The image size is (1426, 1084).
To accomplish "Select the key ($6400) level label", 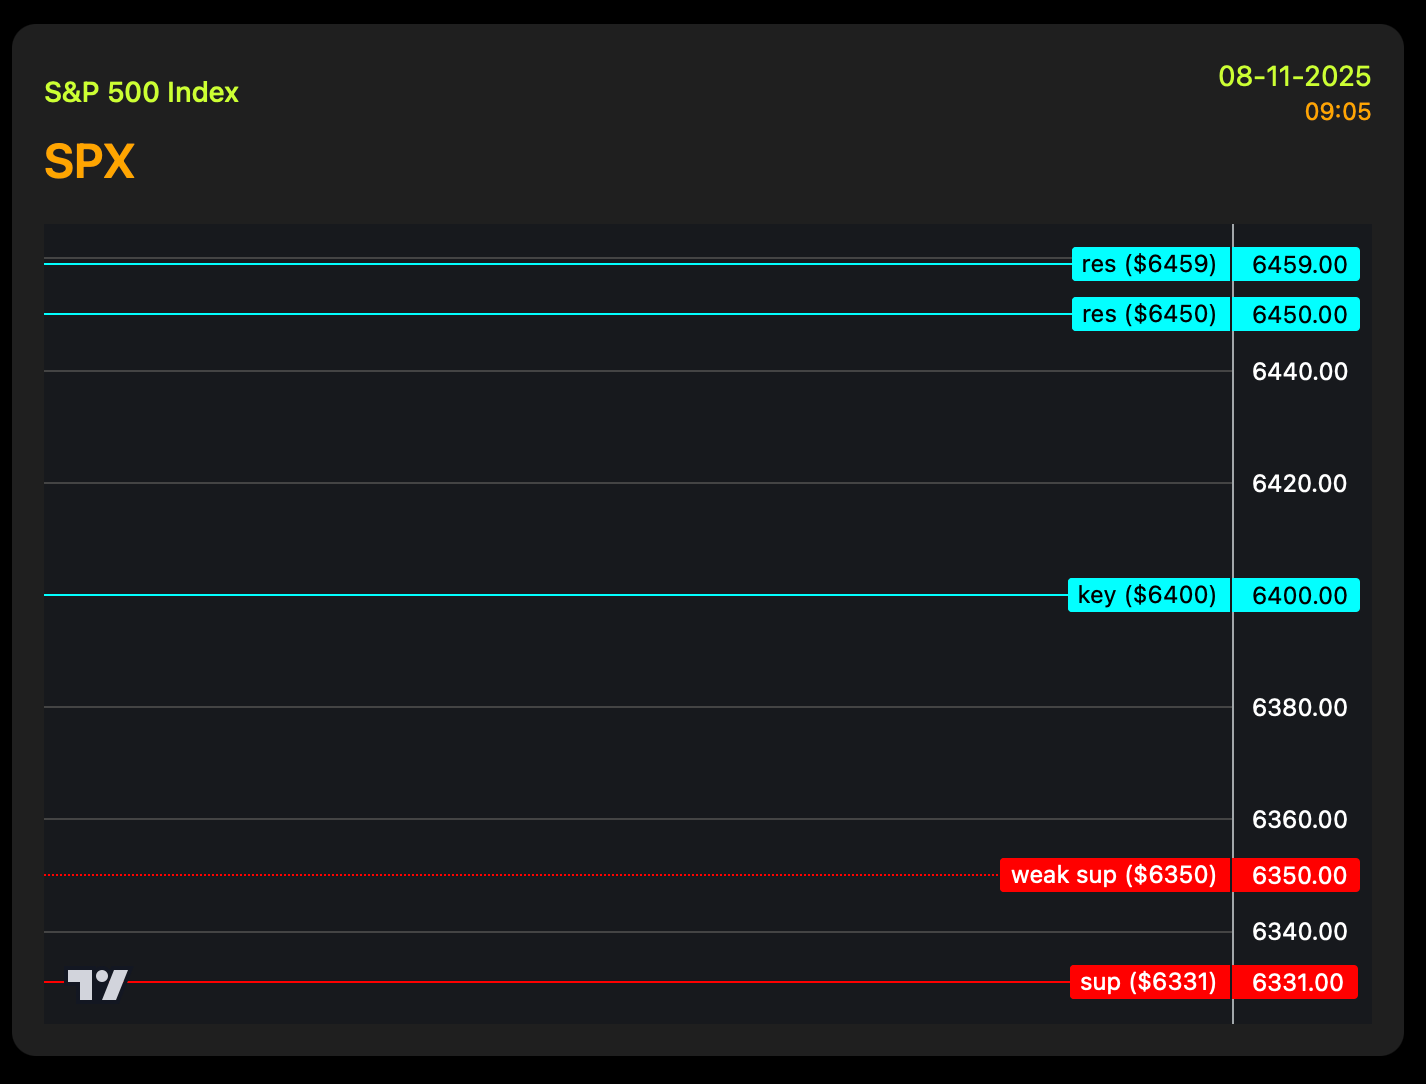I will 1149,595.
